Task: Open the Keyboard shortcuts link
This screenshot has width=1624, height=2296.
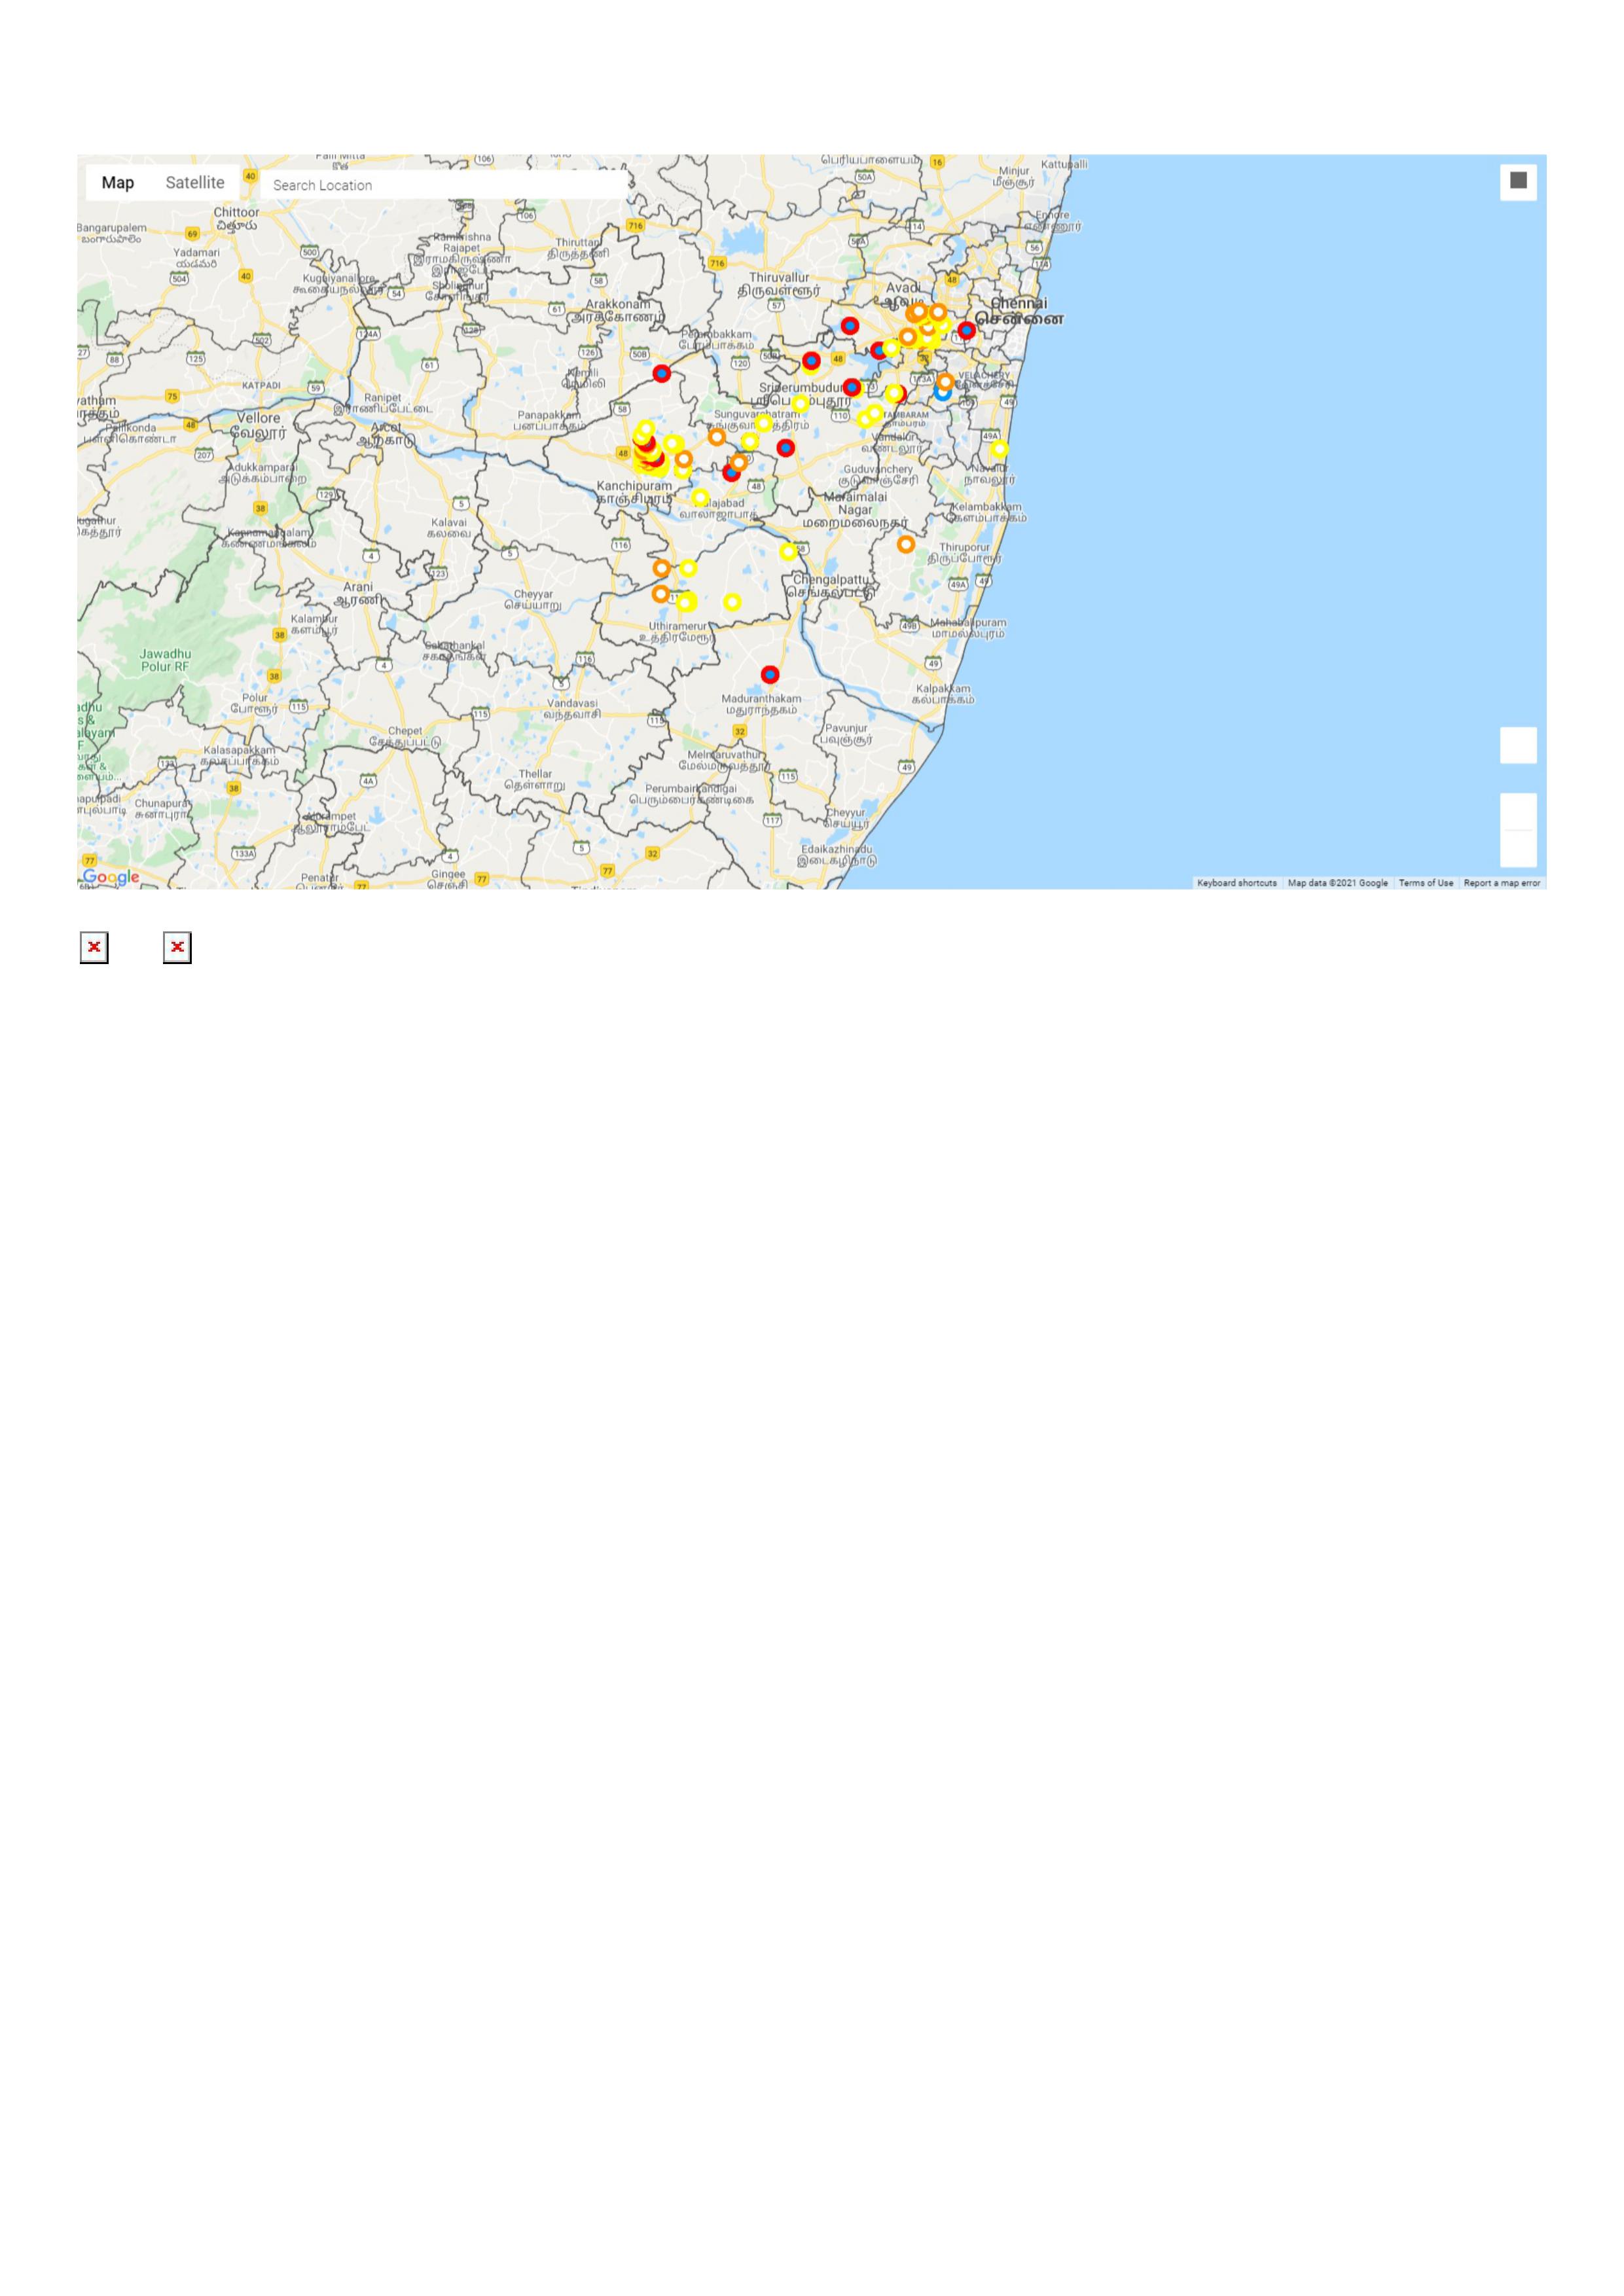Action: tap(1236, 883)
